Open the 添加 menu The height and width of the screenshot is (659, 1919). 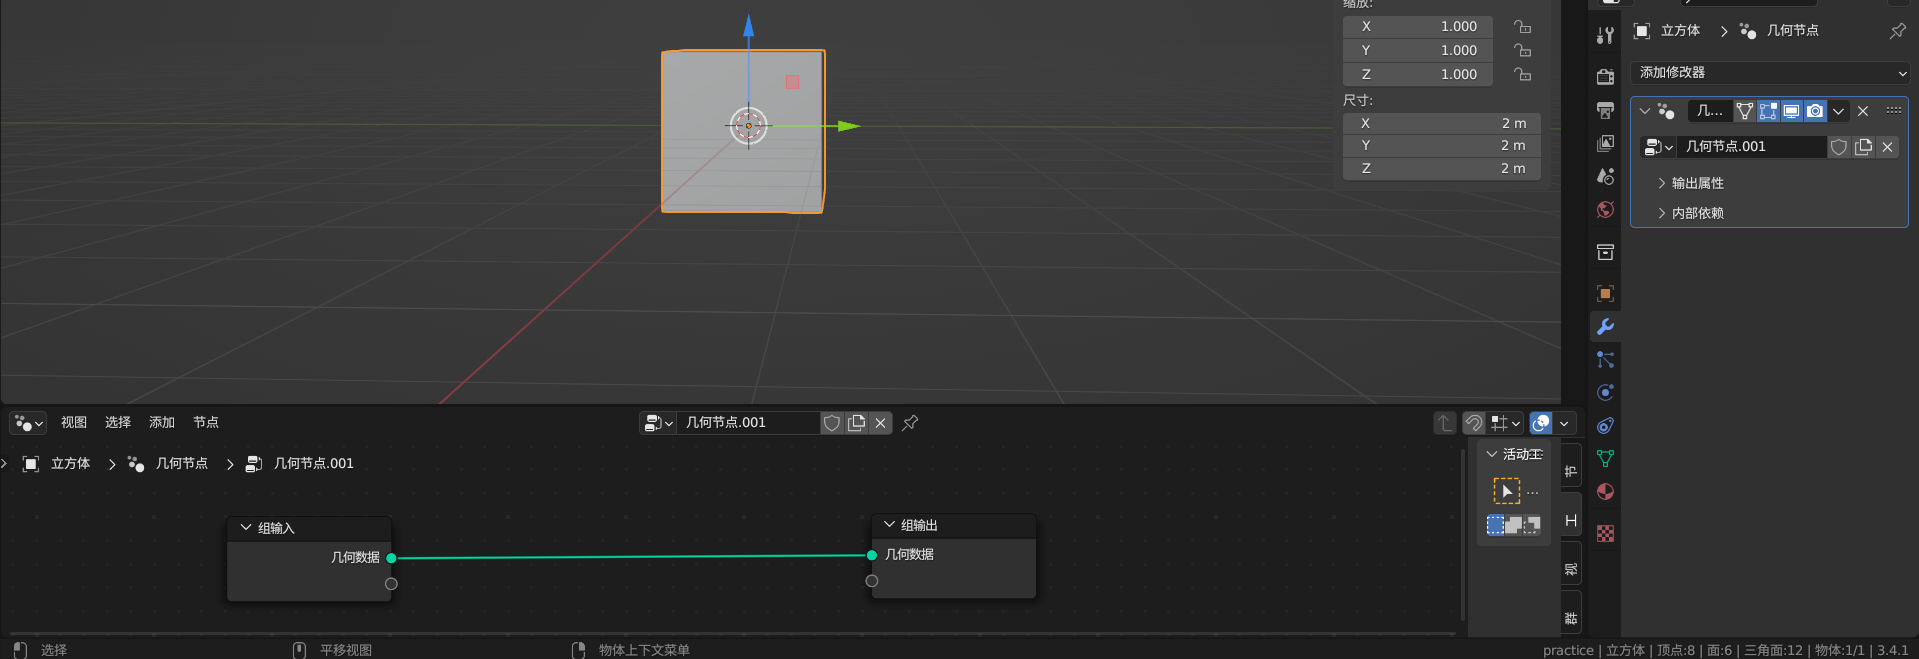(162, 423)
